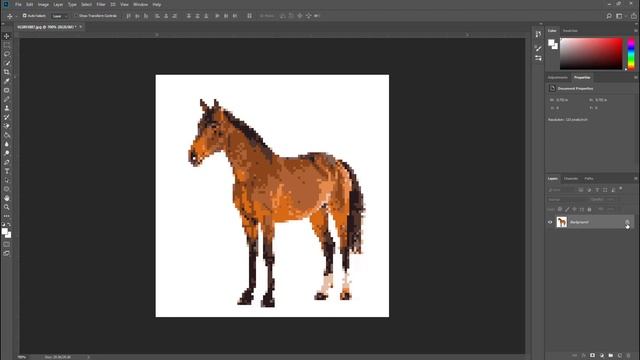640x360 pixels.
Task: Pick a color in the color field
Action: 591,53
